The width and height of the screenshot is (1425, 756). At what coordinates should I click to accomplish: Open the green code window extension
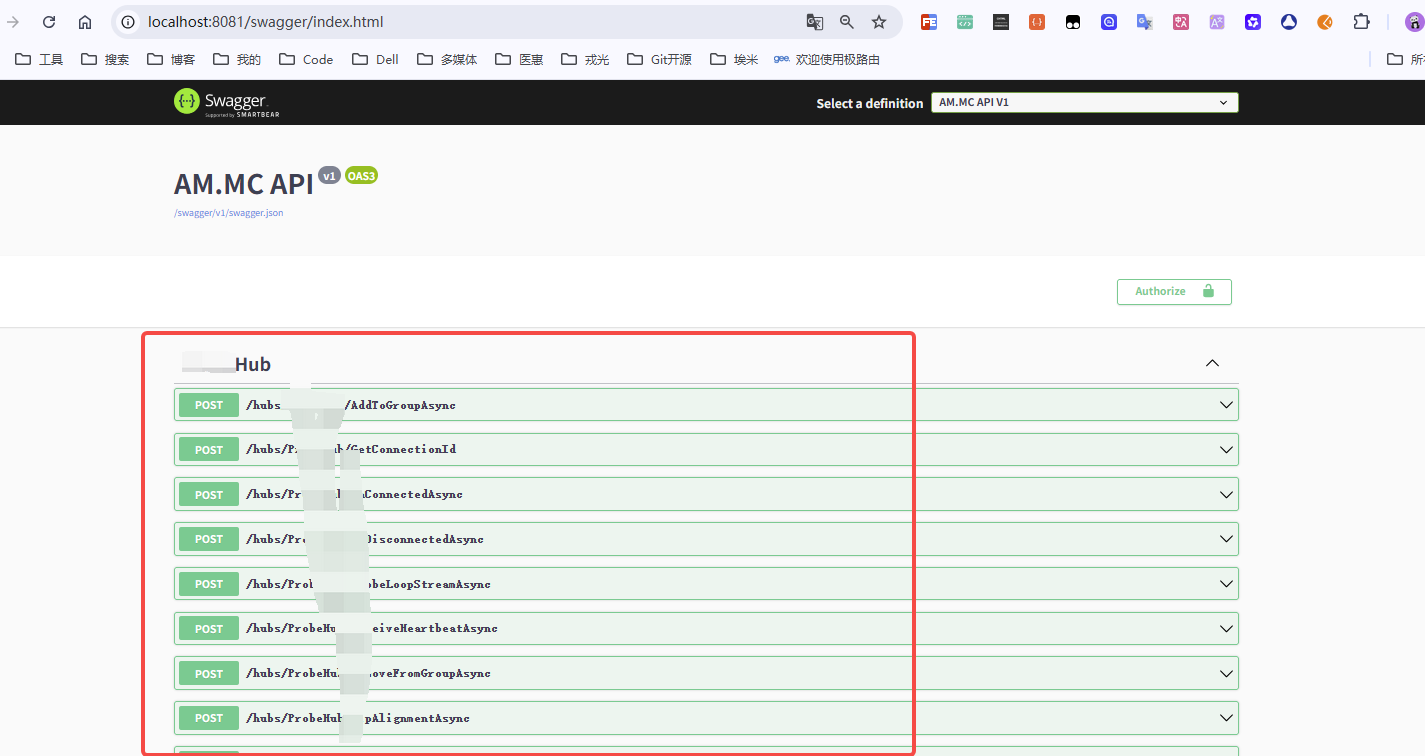[965, 22]
